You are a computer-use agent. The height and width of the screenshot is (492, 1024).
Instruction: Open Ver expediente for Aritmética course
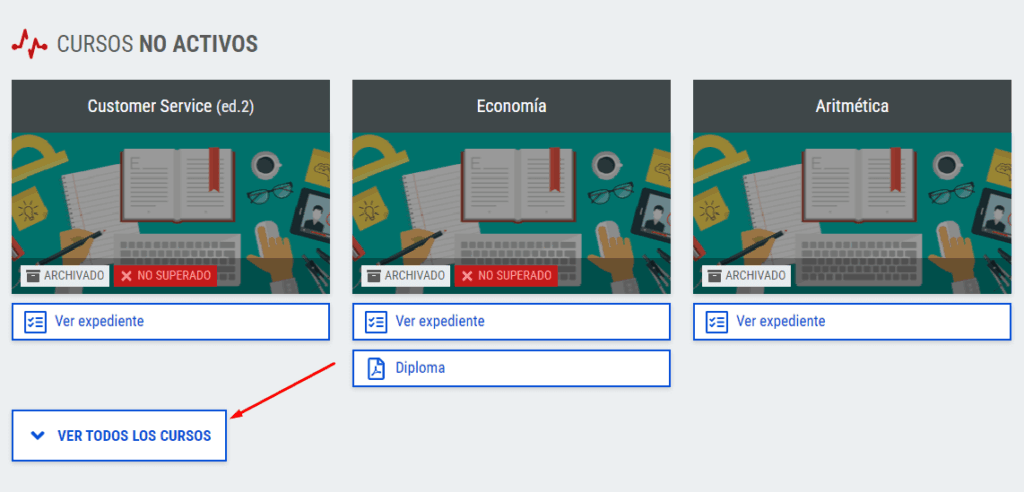click(x=852, y=321)
